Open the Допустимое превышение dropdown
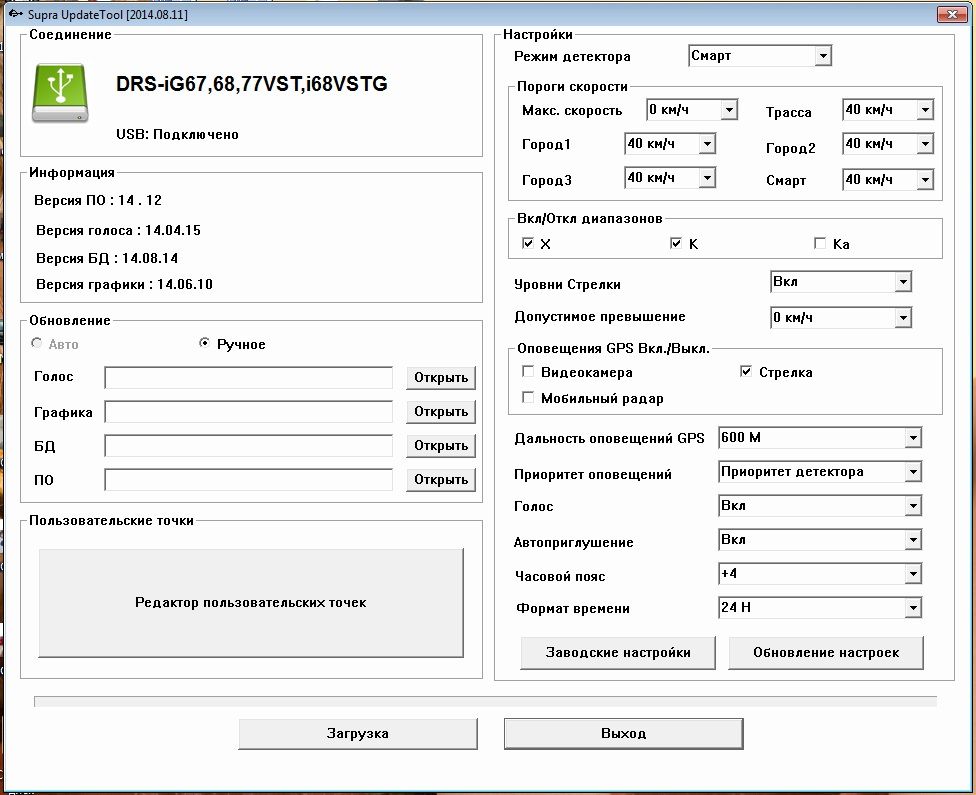Screen dimensions: 976x795 click(x=841, y=318)
